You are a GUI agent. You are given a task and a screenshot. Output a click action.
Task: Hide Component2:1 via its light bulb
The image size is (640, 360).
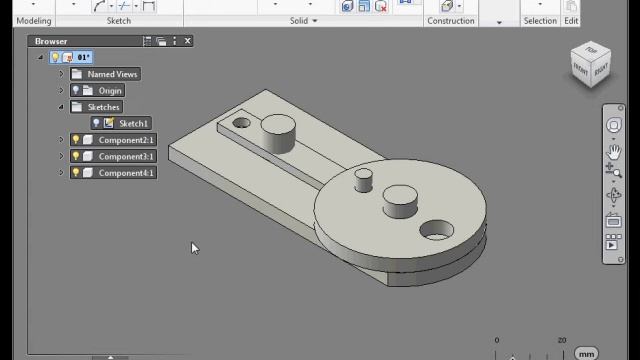pyautogui.click(x=76, y=140)
